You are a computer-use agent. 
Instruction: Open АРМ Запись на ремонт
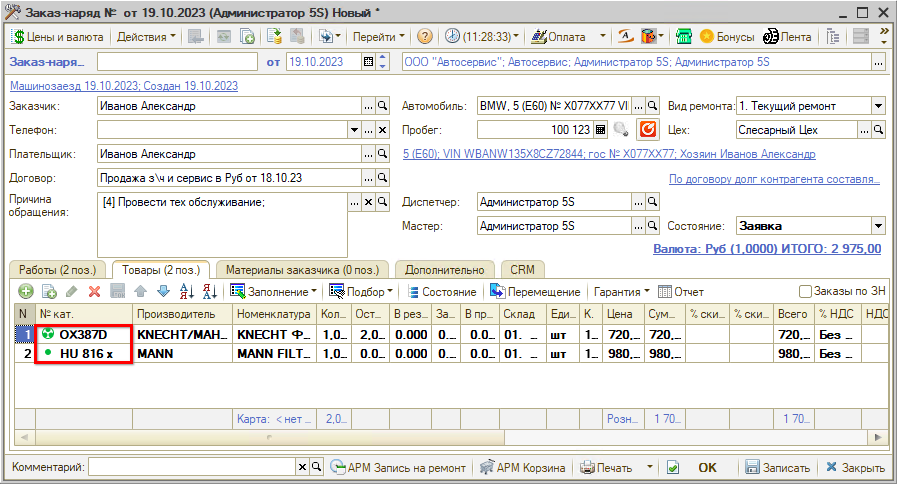398,467
